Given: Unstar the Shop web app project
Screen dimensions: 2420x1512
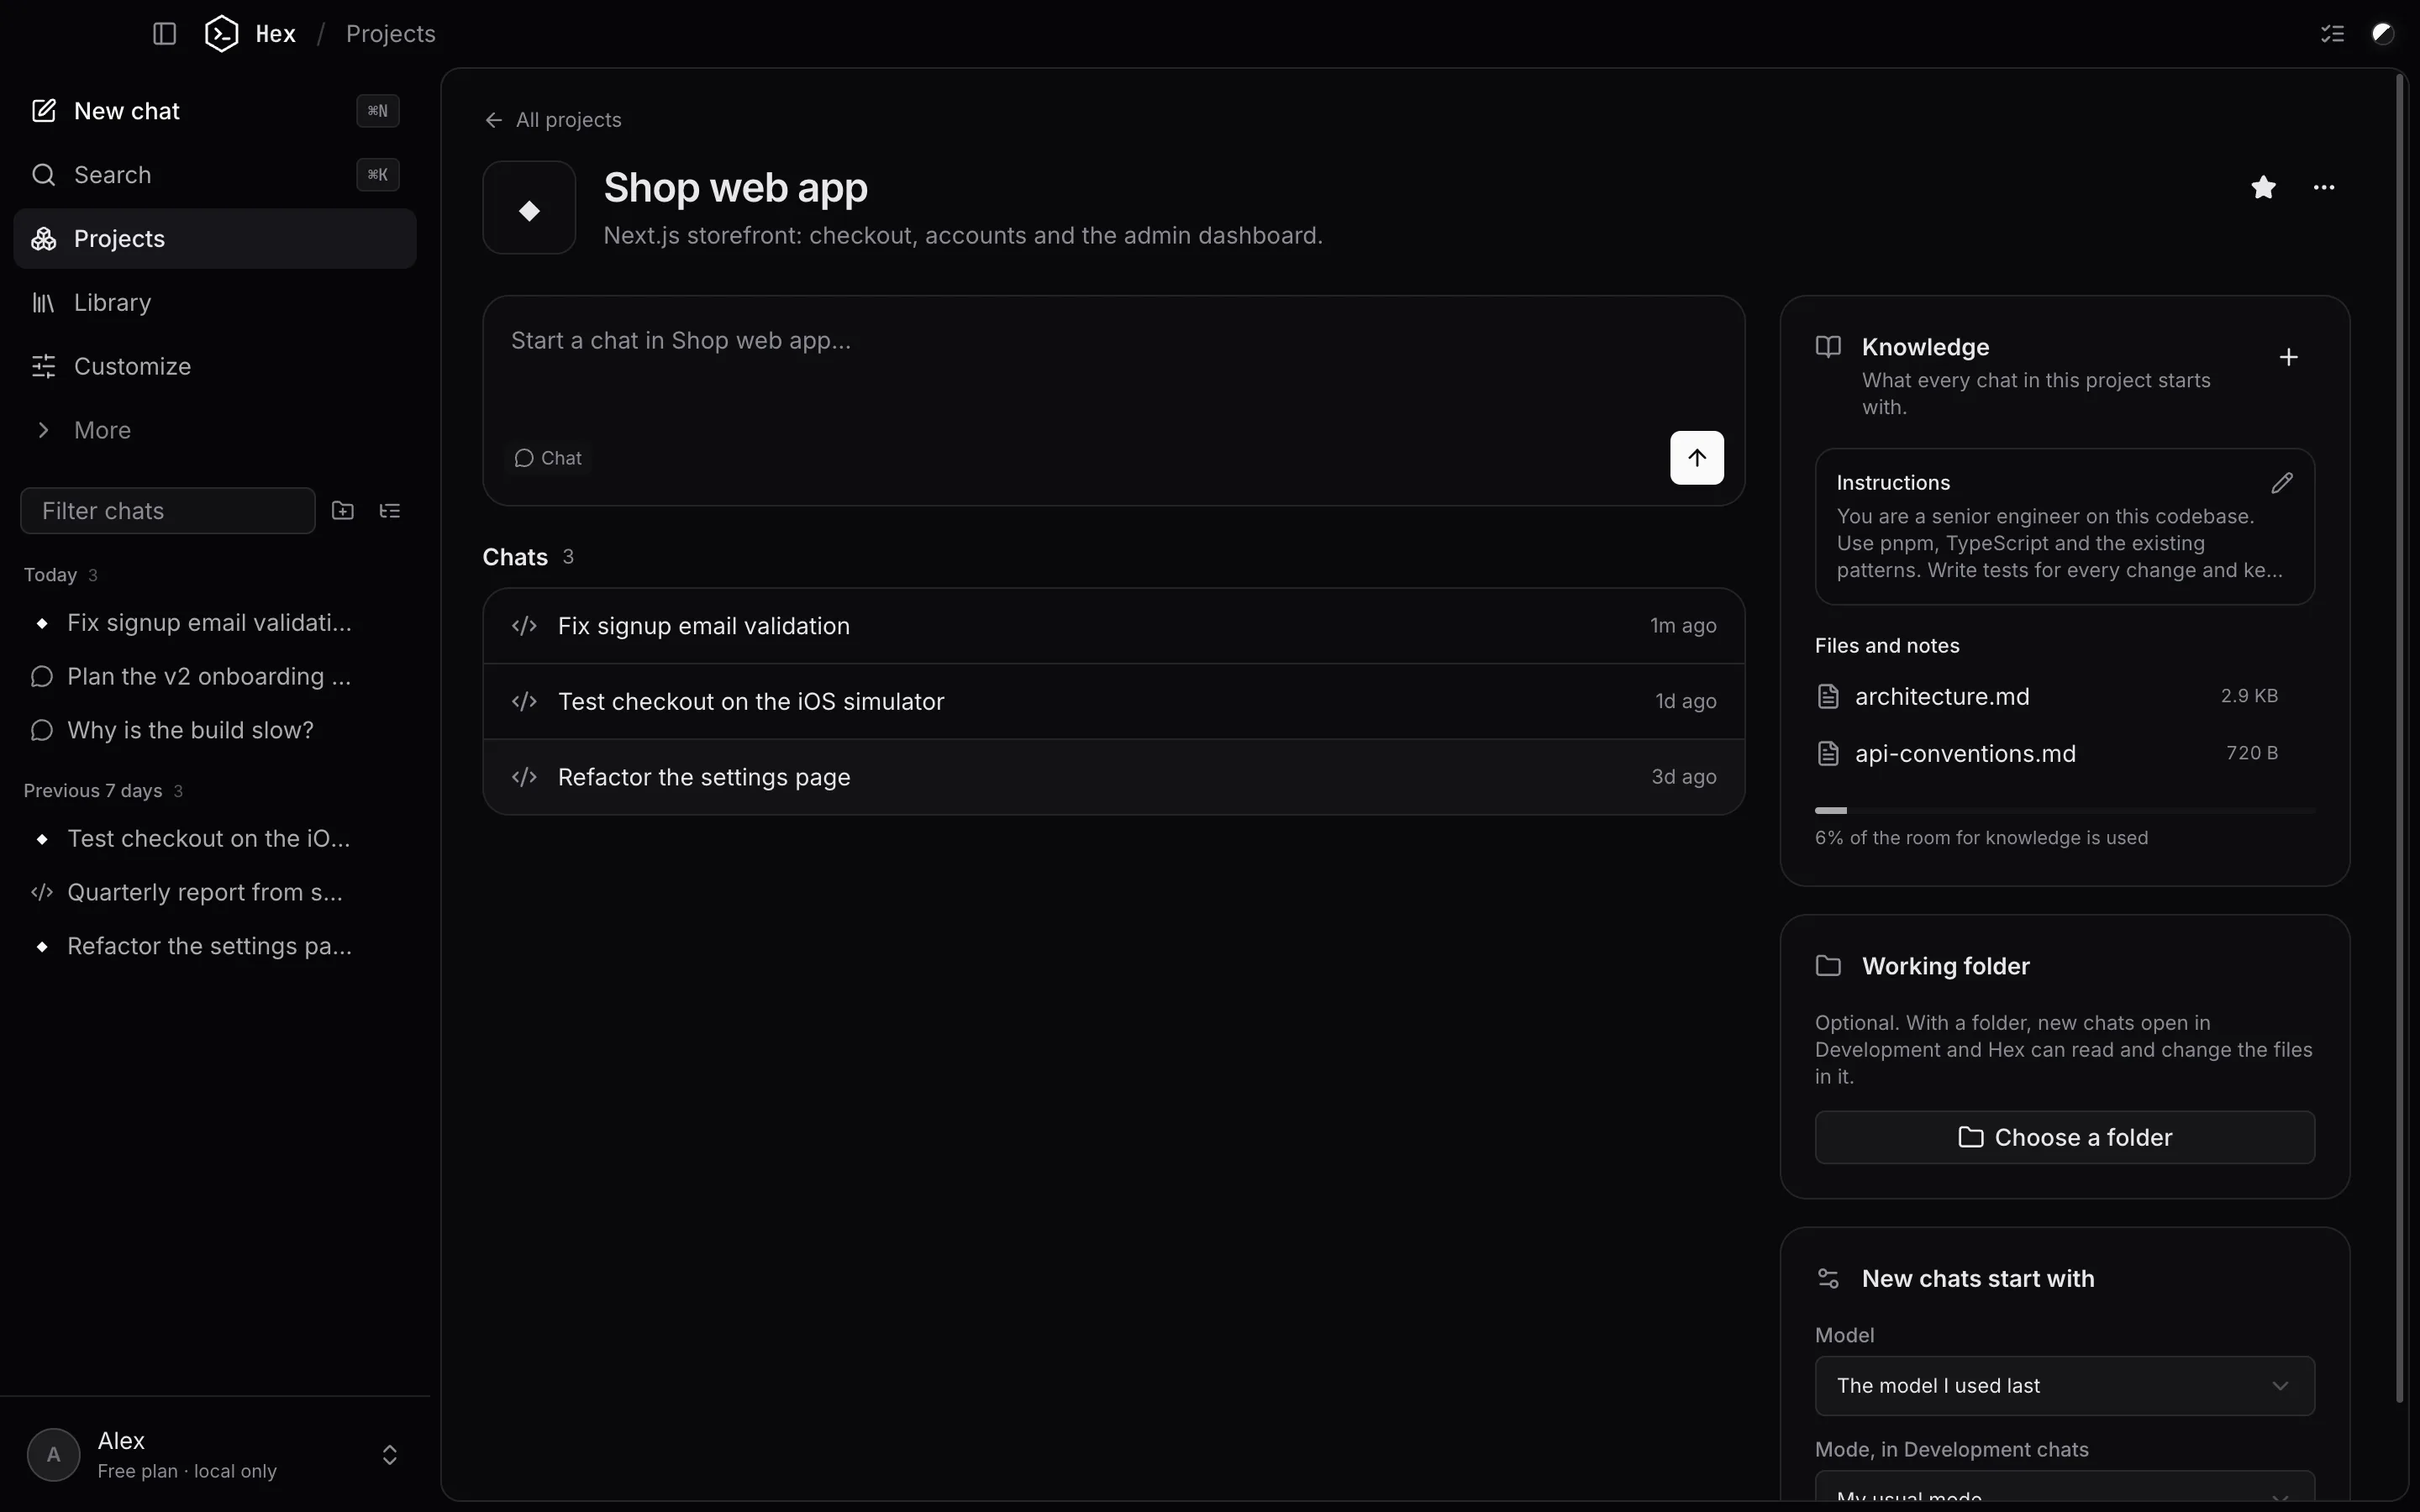Looking at the screenshot, I should pyautogui.click(x=2264, y=187).
